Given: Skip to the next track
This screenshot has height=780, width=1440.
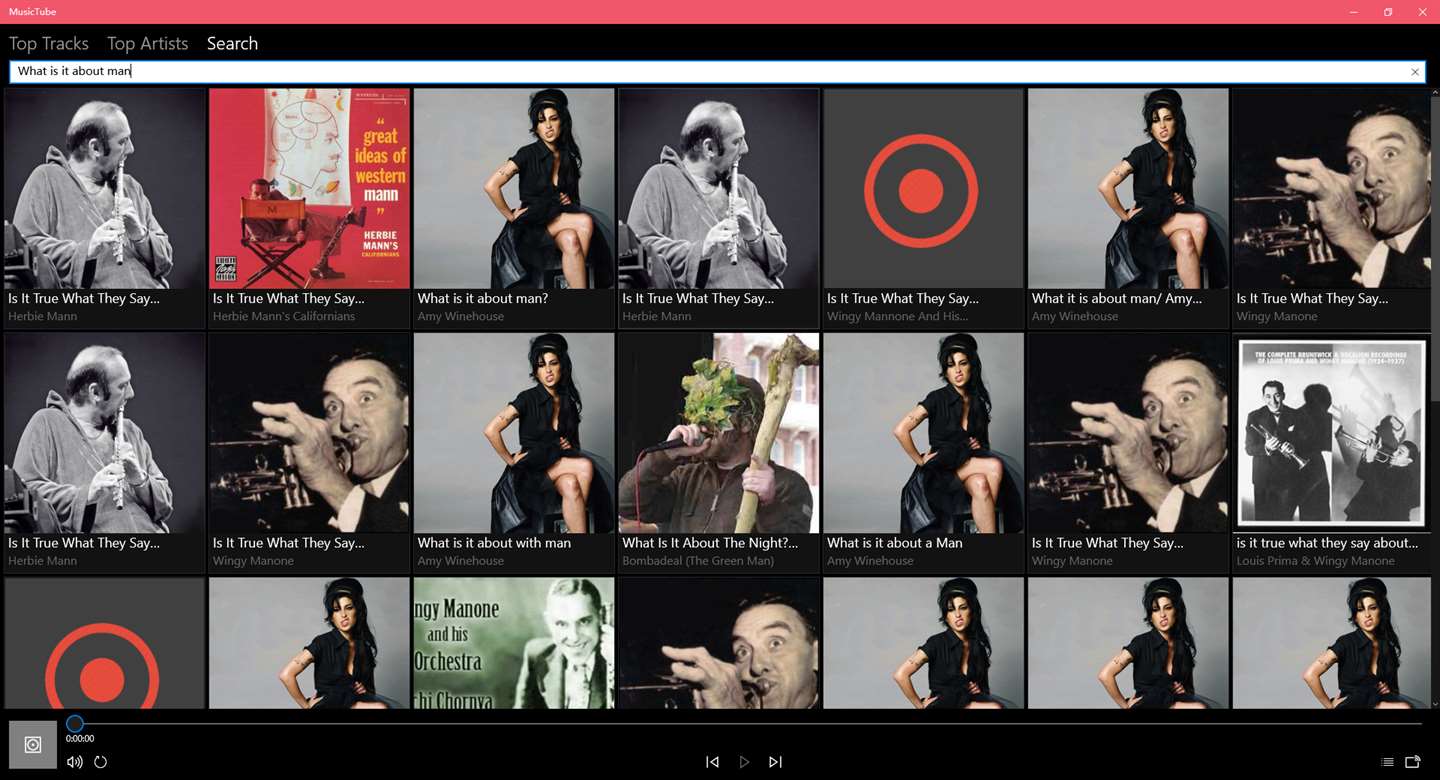Looking at the screenshot, I should pyautogui.click(x=775, y=762).
